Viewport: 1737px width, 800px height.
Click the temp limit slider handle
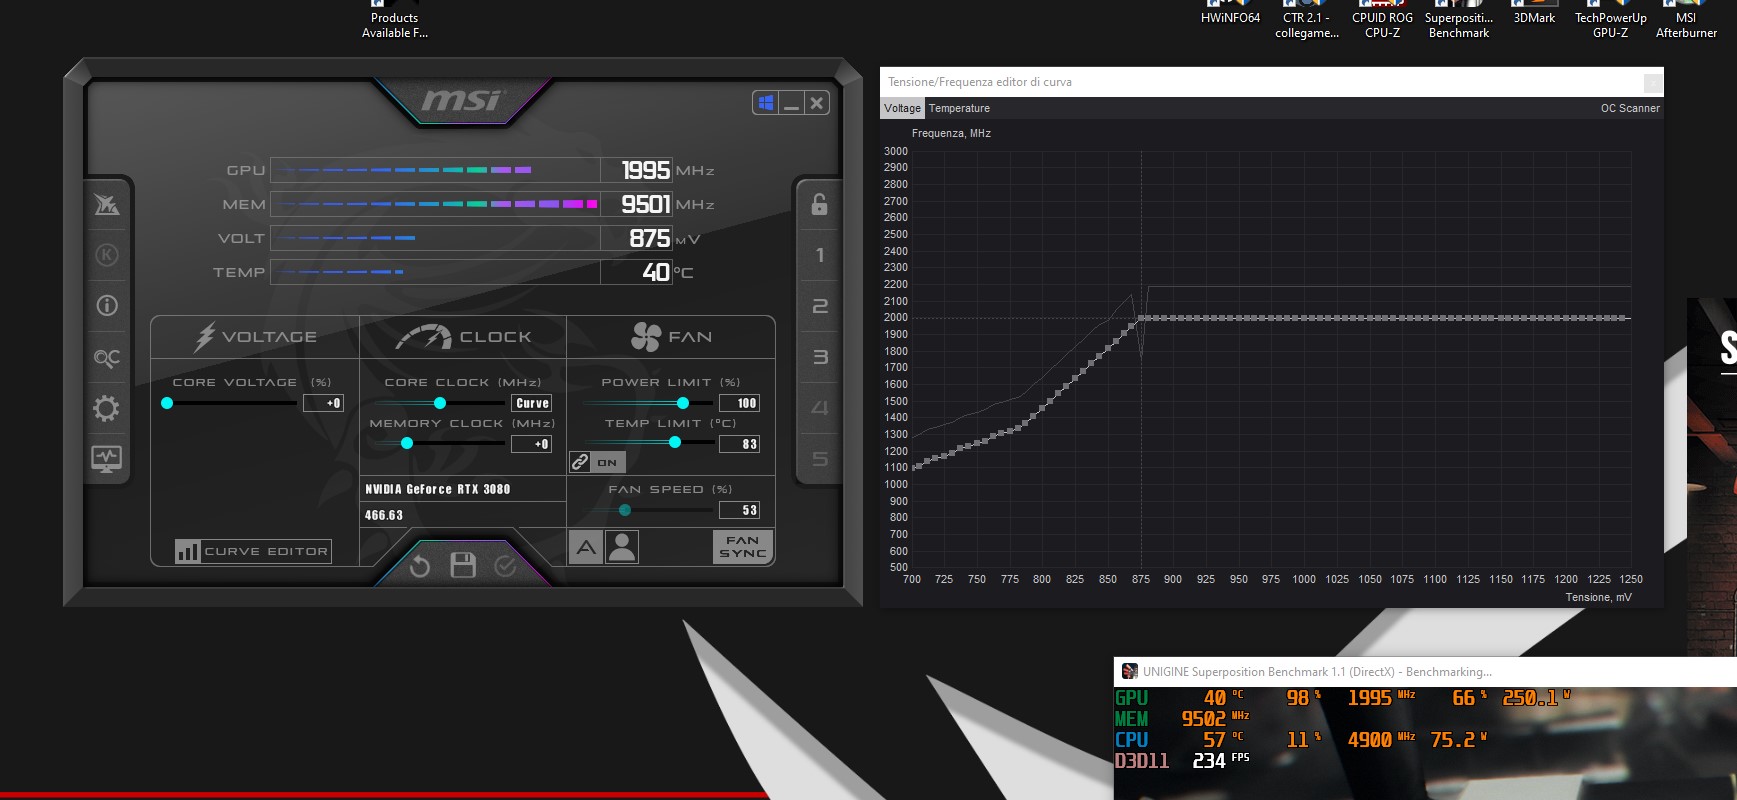[x=675, y=442]
